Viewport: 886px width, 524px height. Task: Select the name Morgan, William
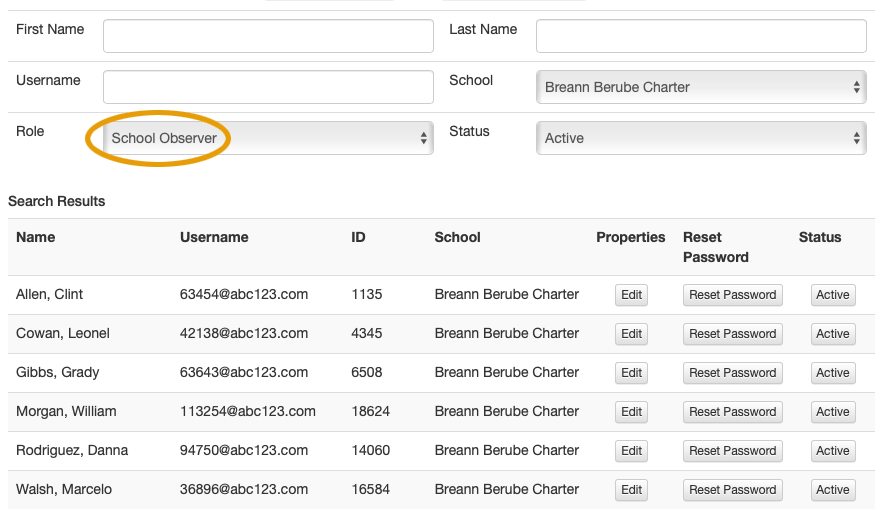[x=66, y=412]
